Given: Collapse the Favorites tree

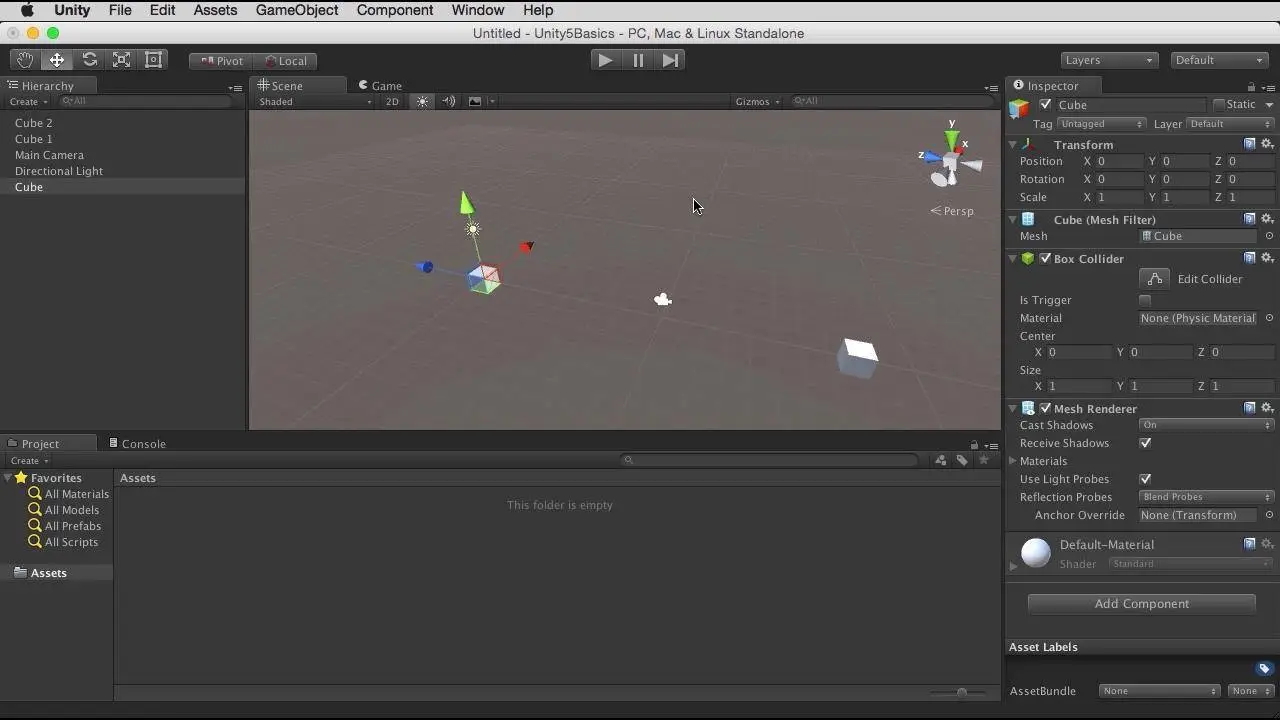Looking at the screenshot, I should 8,478.
